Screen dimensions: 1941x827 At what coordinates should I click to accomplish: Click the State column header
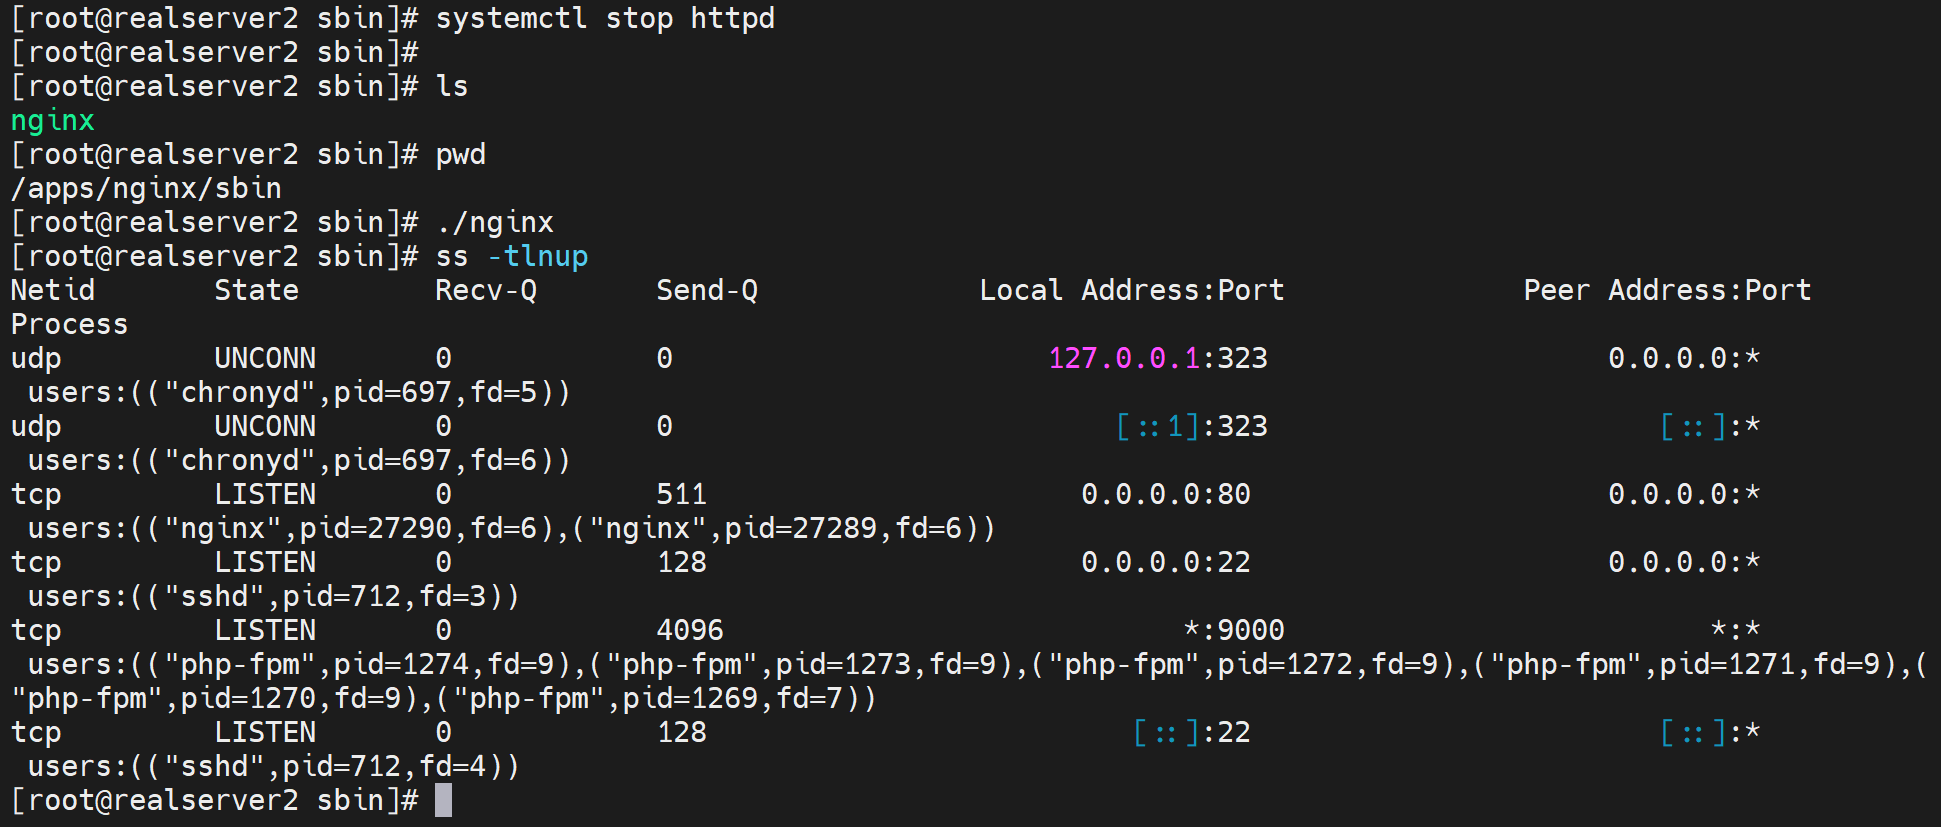click(x=256, y=291)
